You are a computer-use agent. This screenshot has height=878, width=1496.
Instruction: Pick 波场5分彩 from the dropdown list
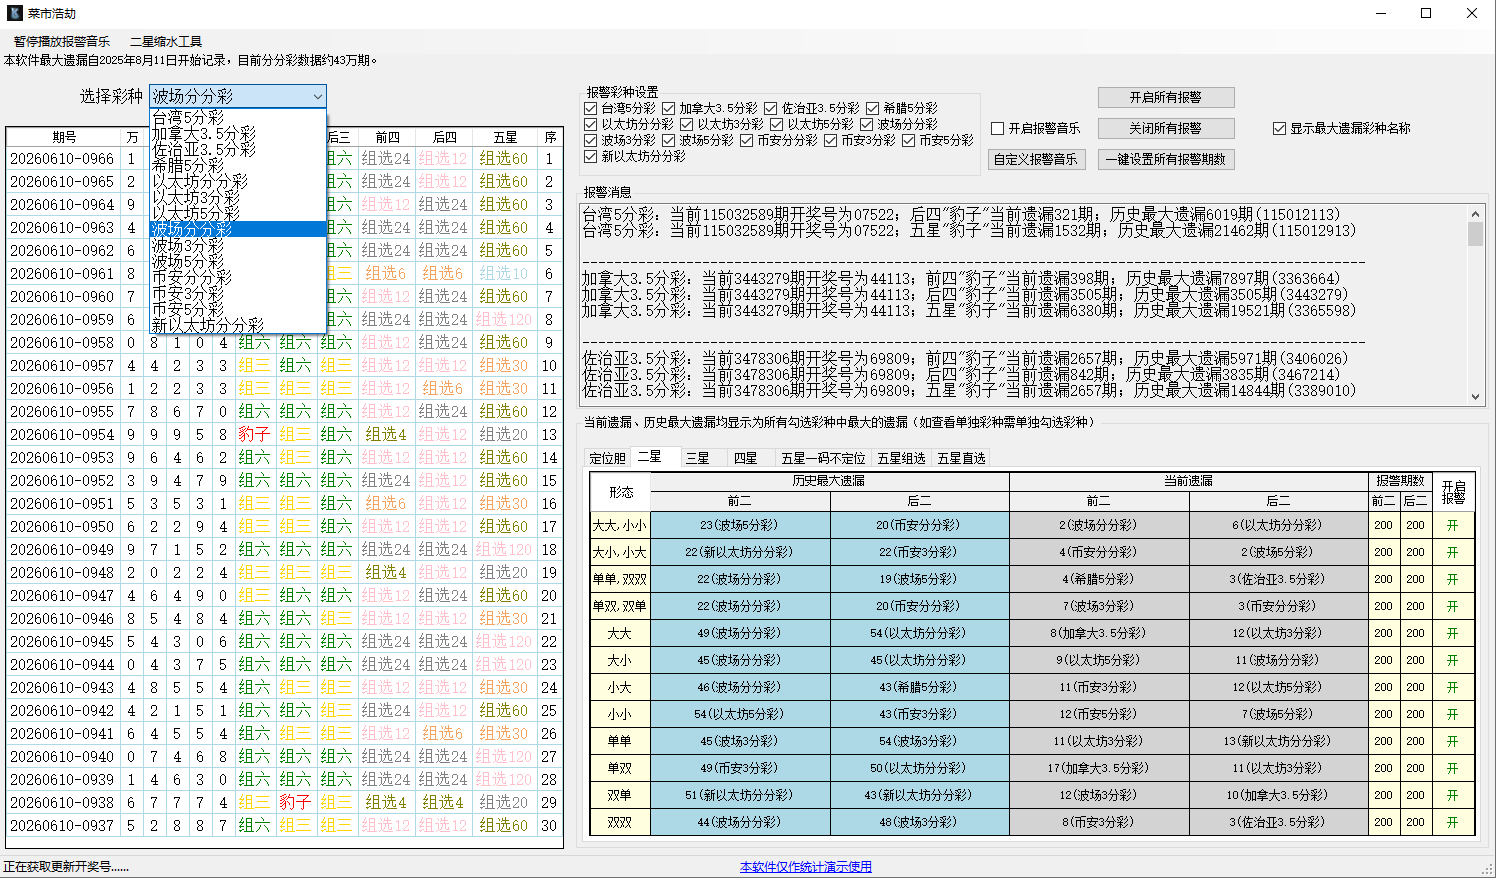pos(238,261)
